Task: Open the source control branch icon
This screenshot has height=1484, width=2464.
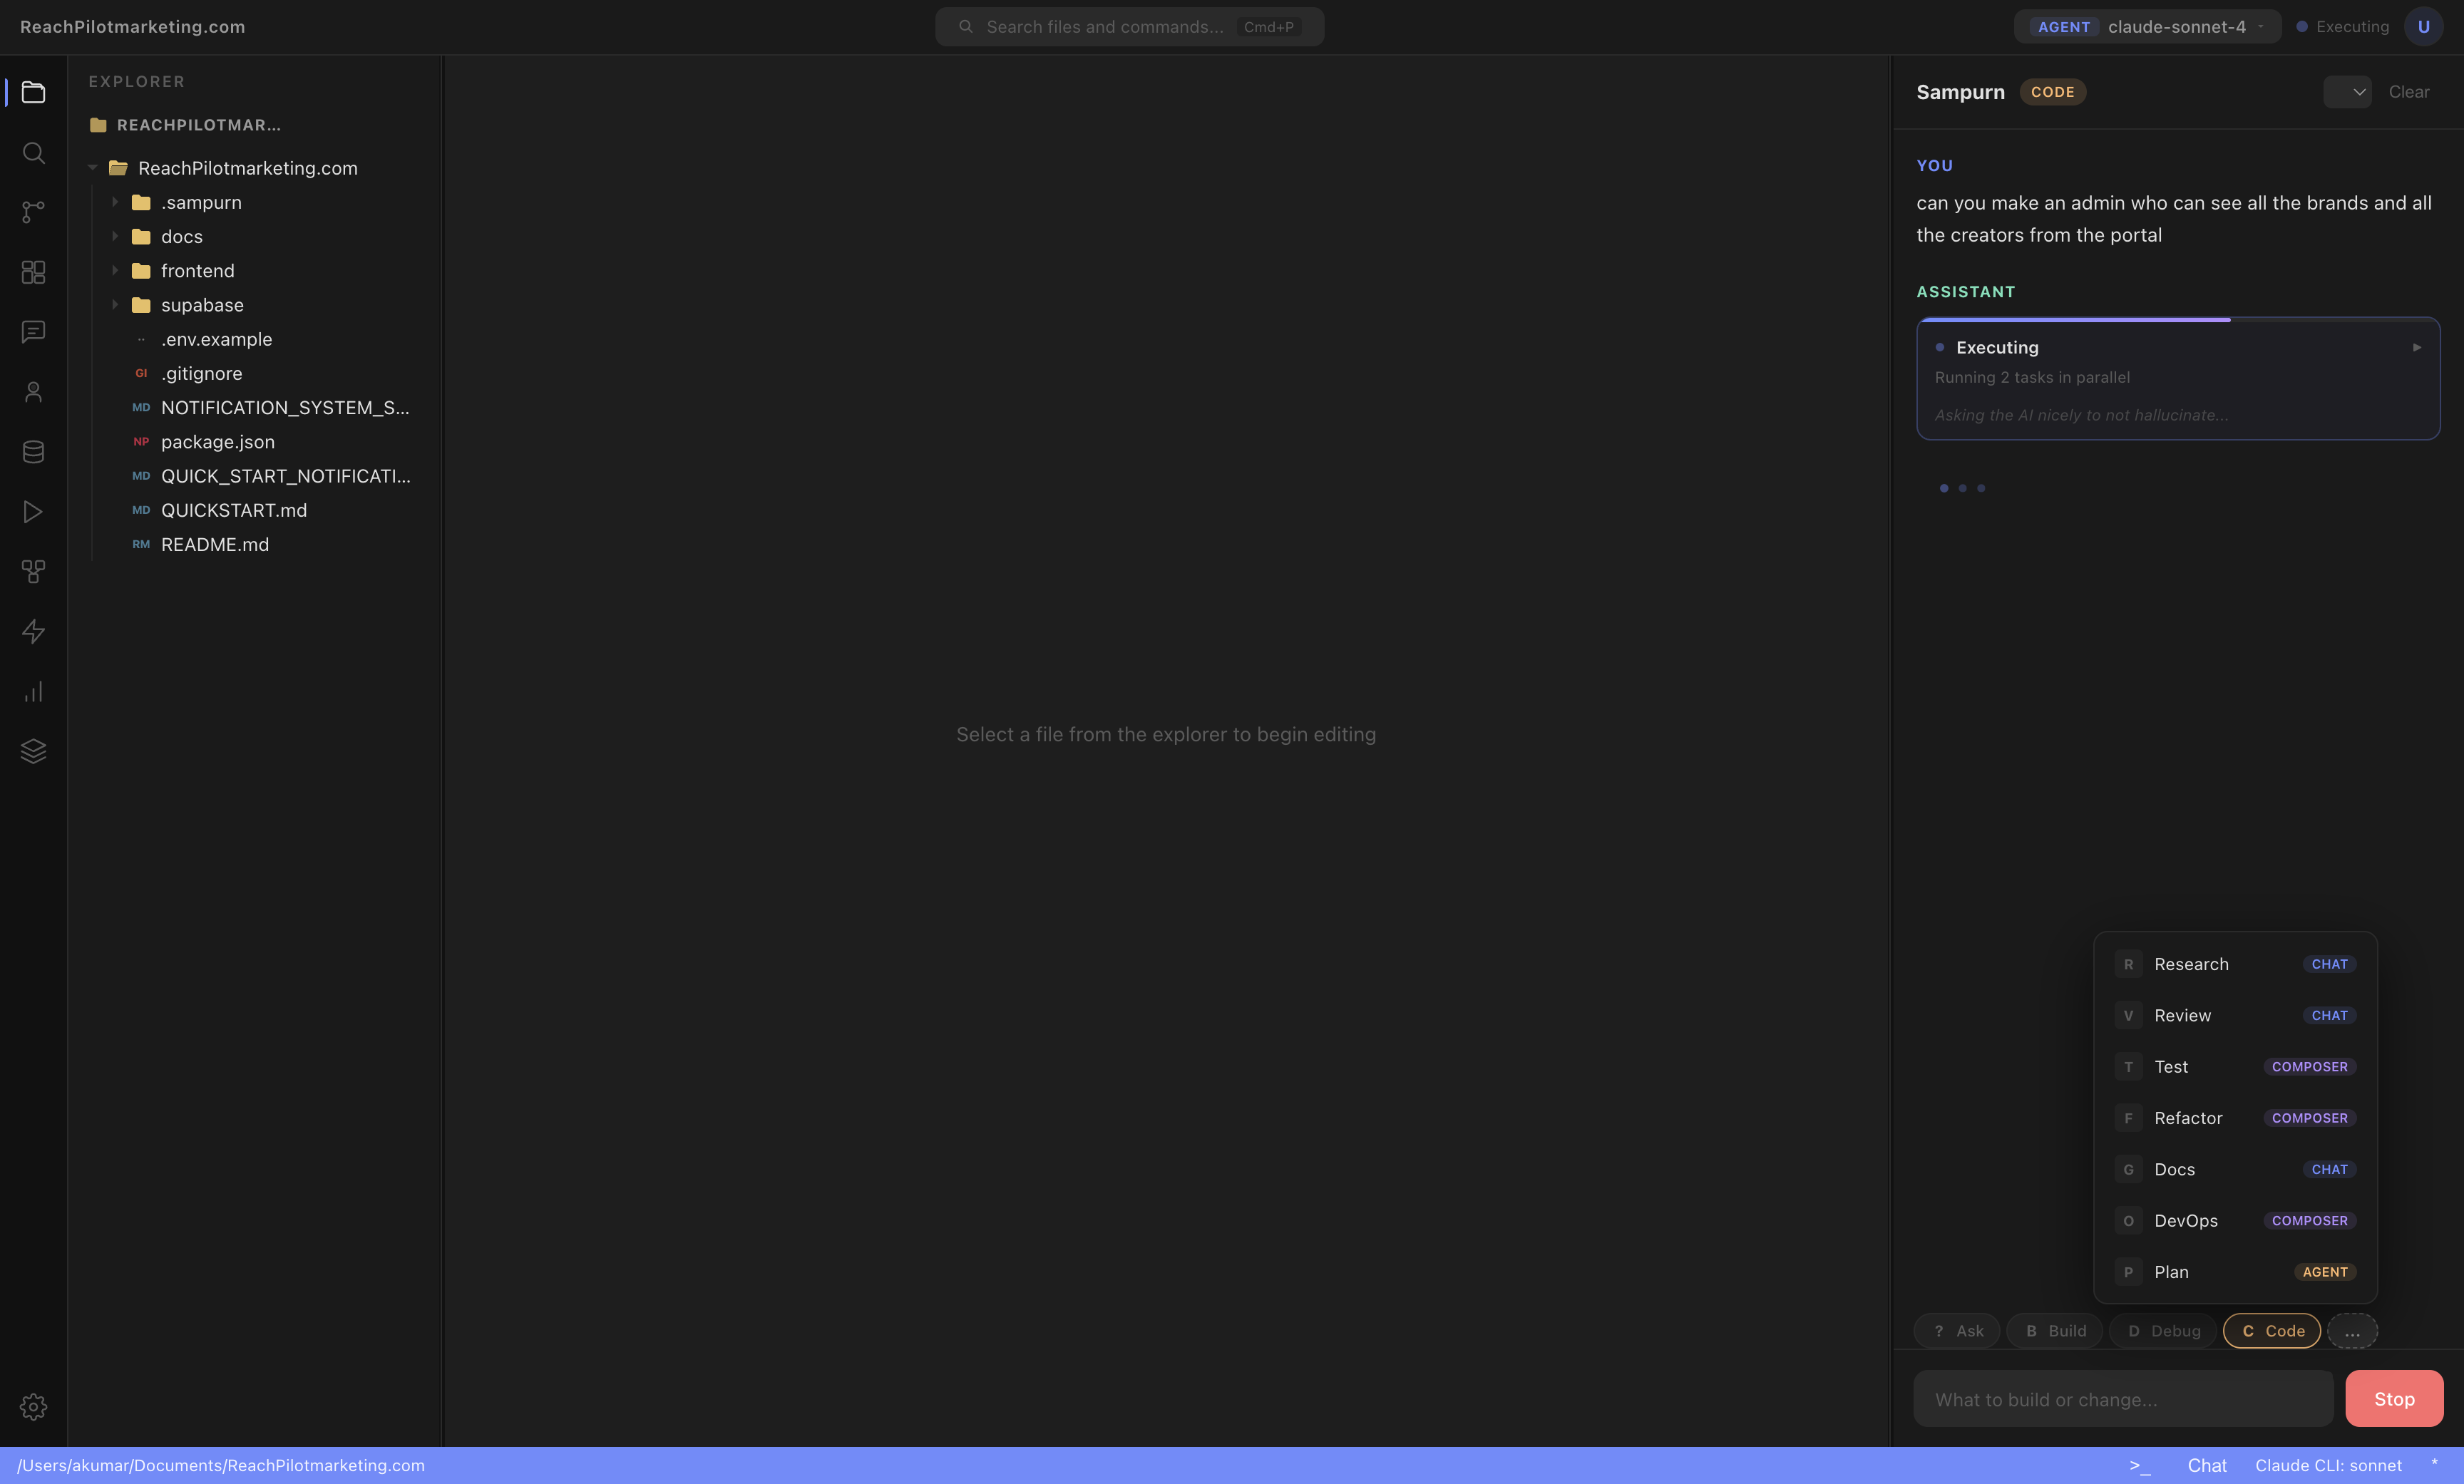Action: [x=33, y=212]
